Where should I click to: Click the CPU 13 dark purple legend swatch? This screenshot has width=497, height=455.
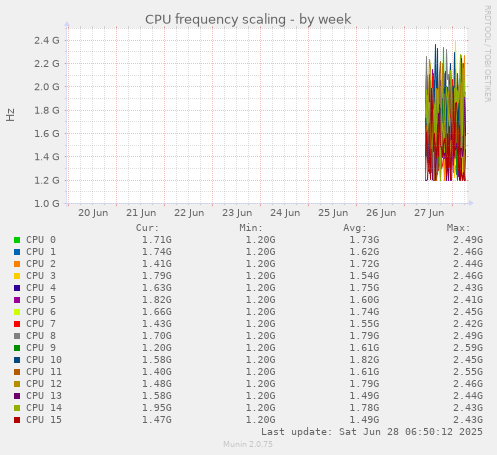(17, 396)
